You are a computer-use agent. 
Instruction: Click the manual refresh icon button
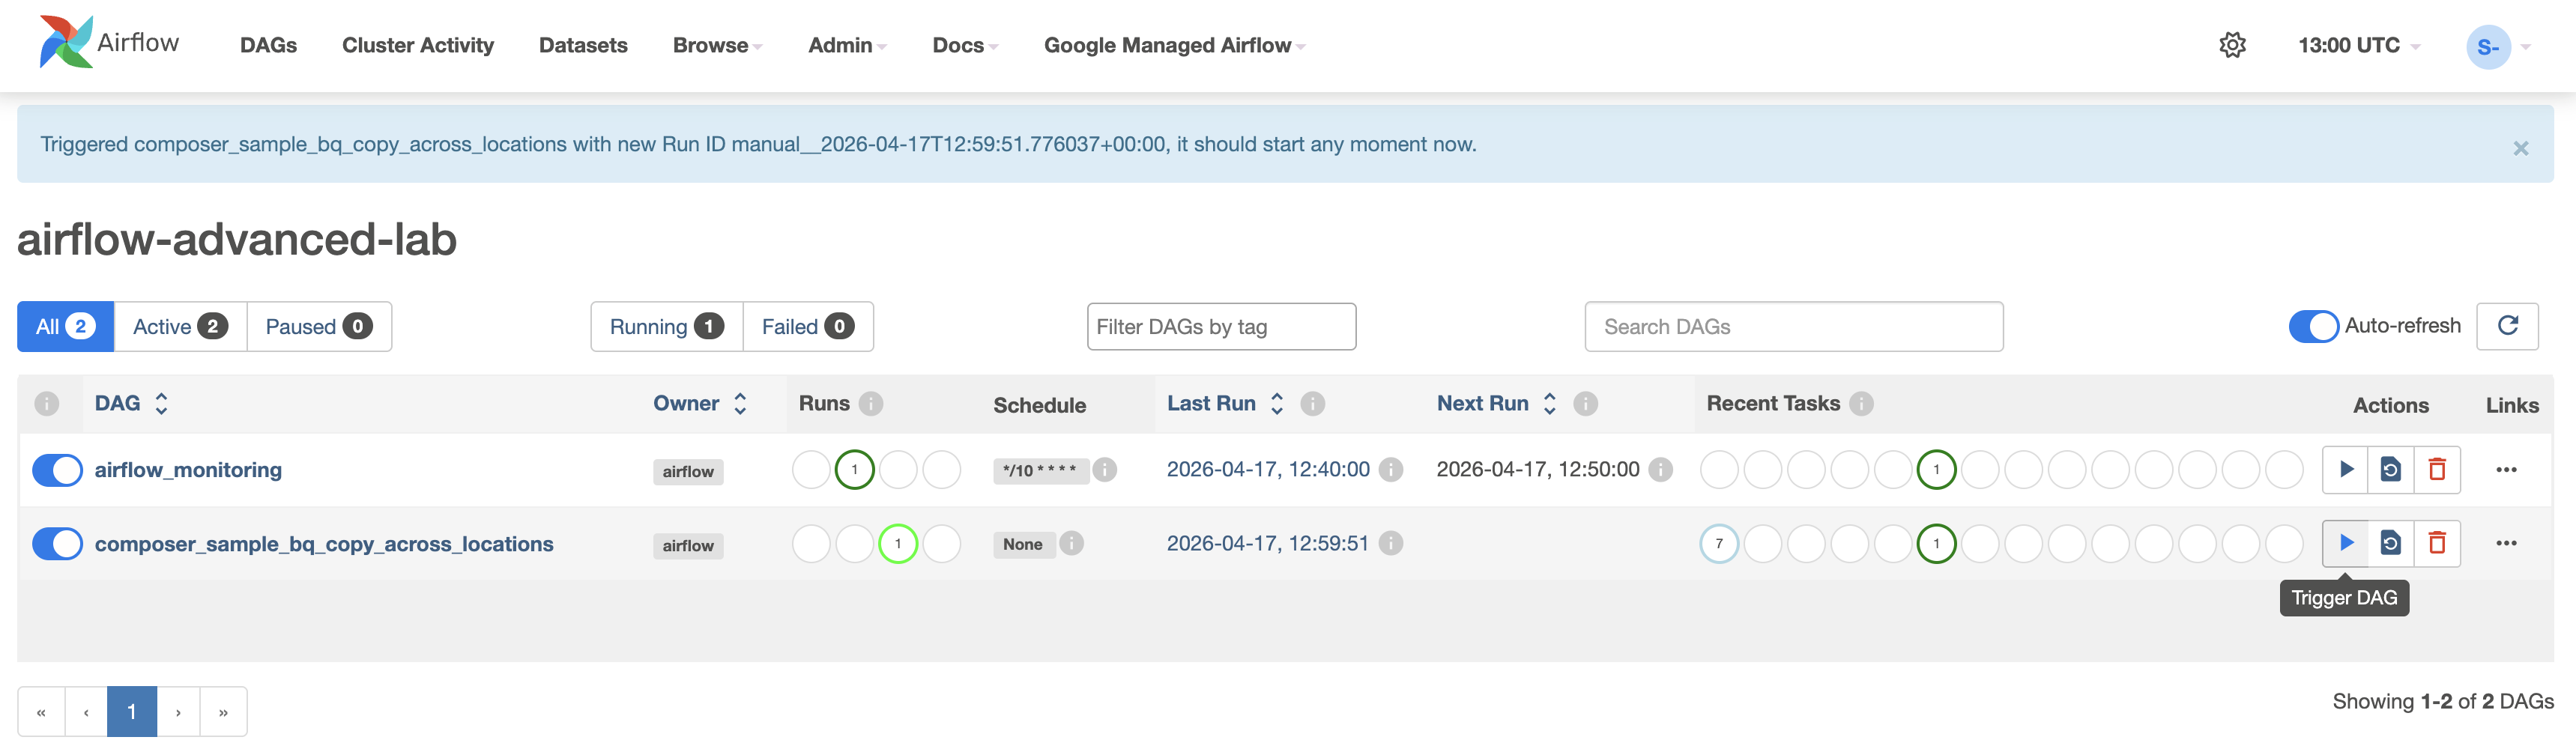pos(2507,326)
